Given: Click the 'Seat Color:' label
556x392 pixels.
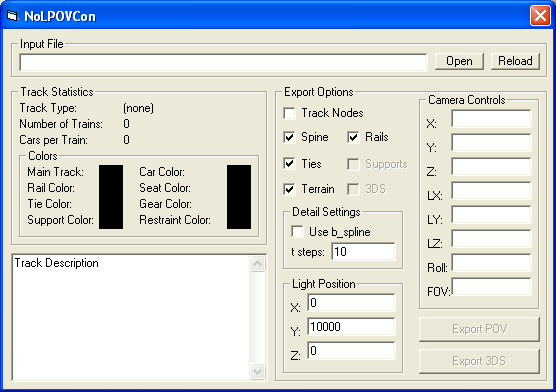Looking at the screenshot, I should coord(165,188).
